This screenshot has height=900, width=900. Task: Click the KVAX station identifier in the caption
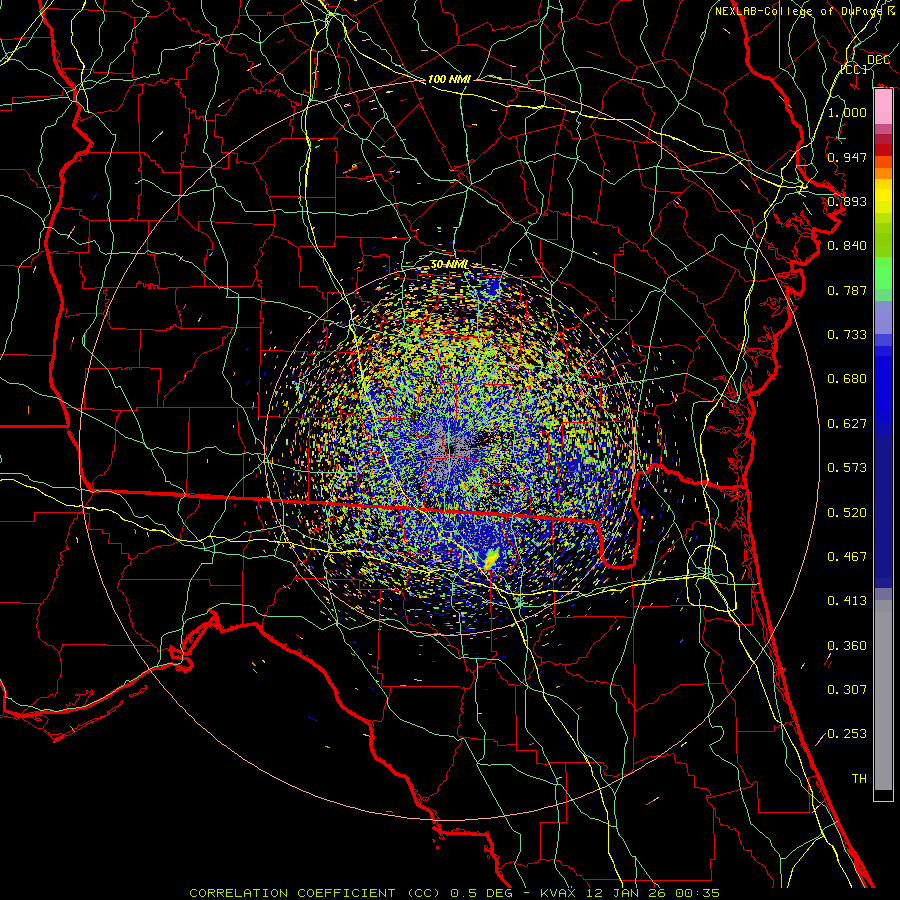[560, 893]
